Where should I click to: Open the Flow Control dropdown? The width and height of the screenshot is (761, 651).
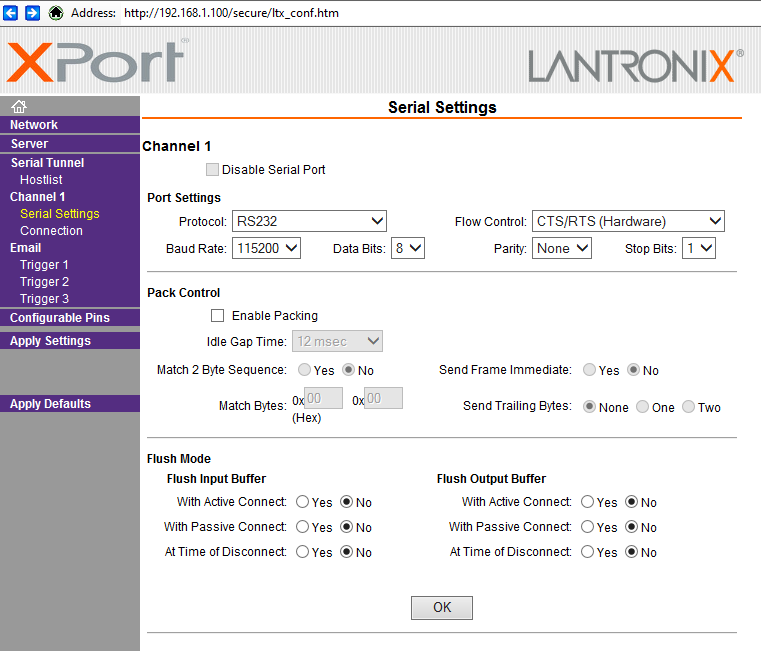(628, 221)
